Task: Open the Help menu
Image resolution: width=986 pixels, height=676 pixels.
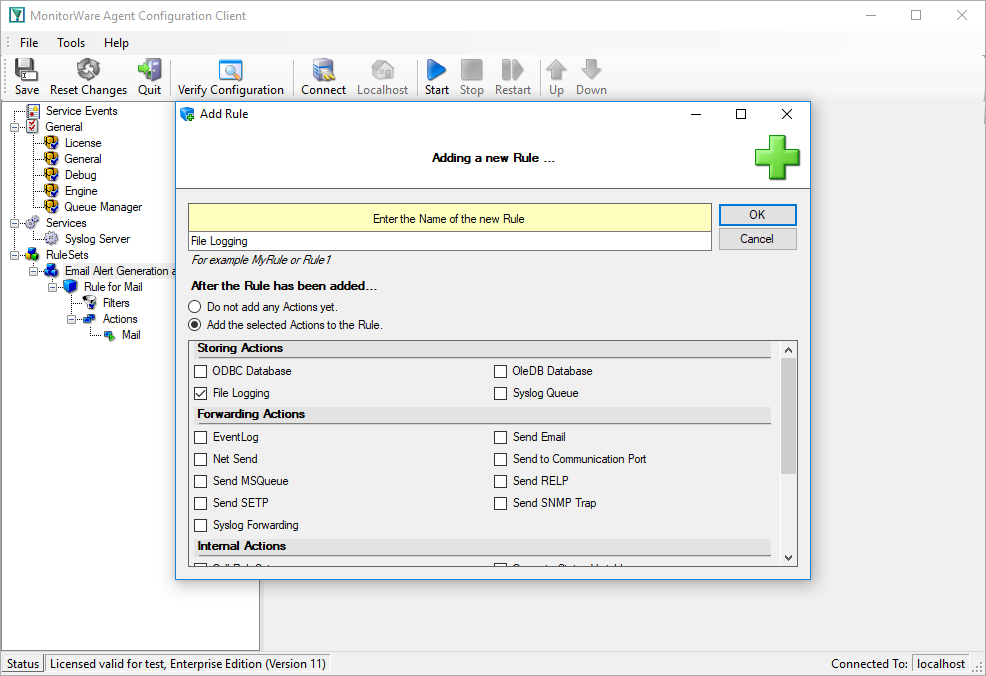Action: (x=116, y=43)
